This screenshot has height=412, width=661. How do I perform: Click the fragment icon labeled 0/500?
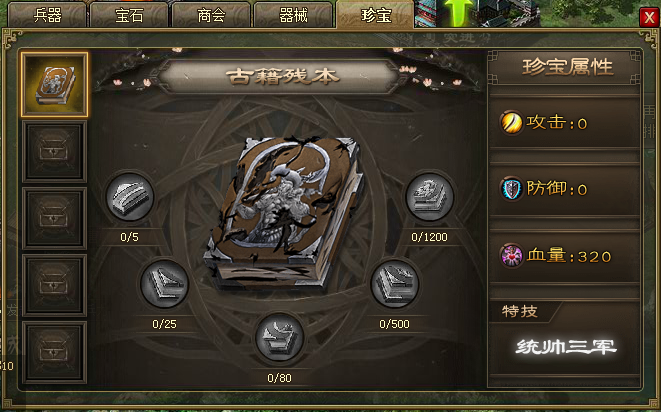[395, 284]
